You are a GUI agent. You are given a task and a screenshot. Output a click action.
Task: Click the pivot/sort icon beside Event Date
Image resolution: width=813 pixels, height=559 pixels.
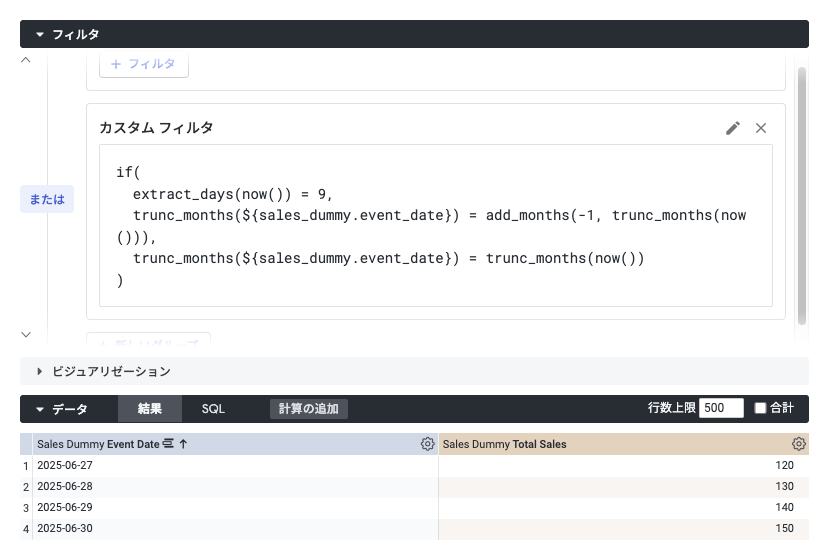pos(168,444)
